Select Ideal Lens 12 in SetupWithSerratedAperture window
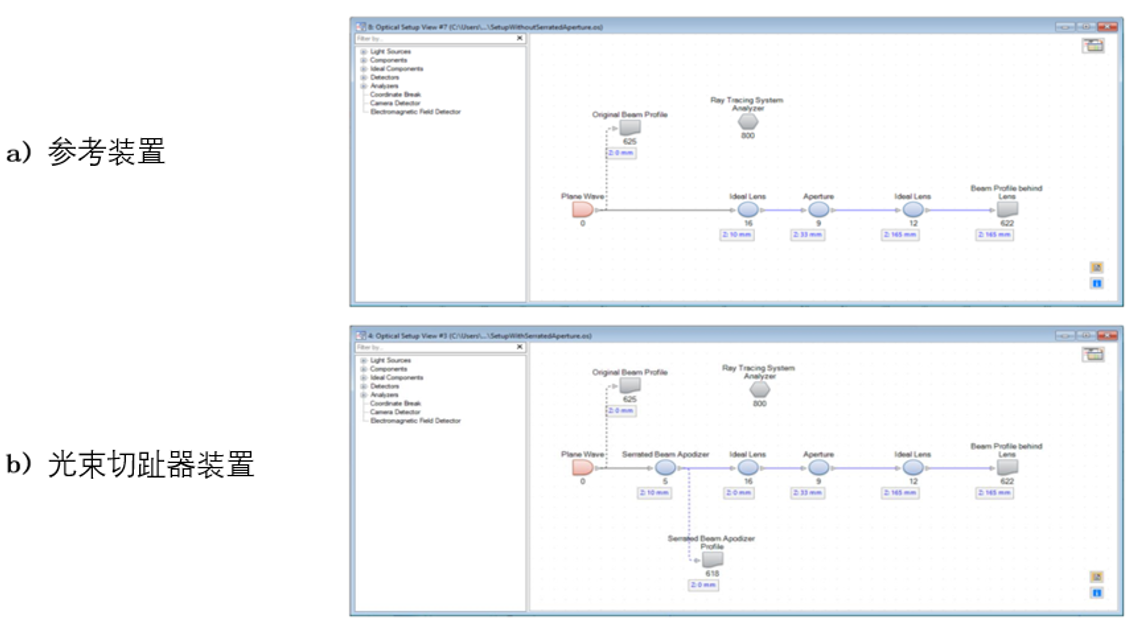1134x627 pixels. click(x=913, y=468)
